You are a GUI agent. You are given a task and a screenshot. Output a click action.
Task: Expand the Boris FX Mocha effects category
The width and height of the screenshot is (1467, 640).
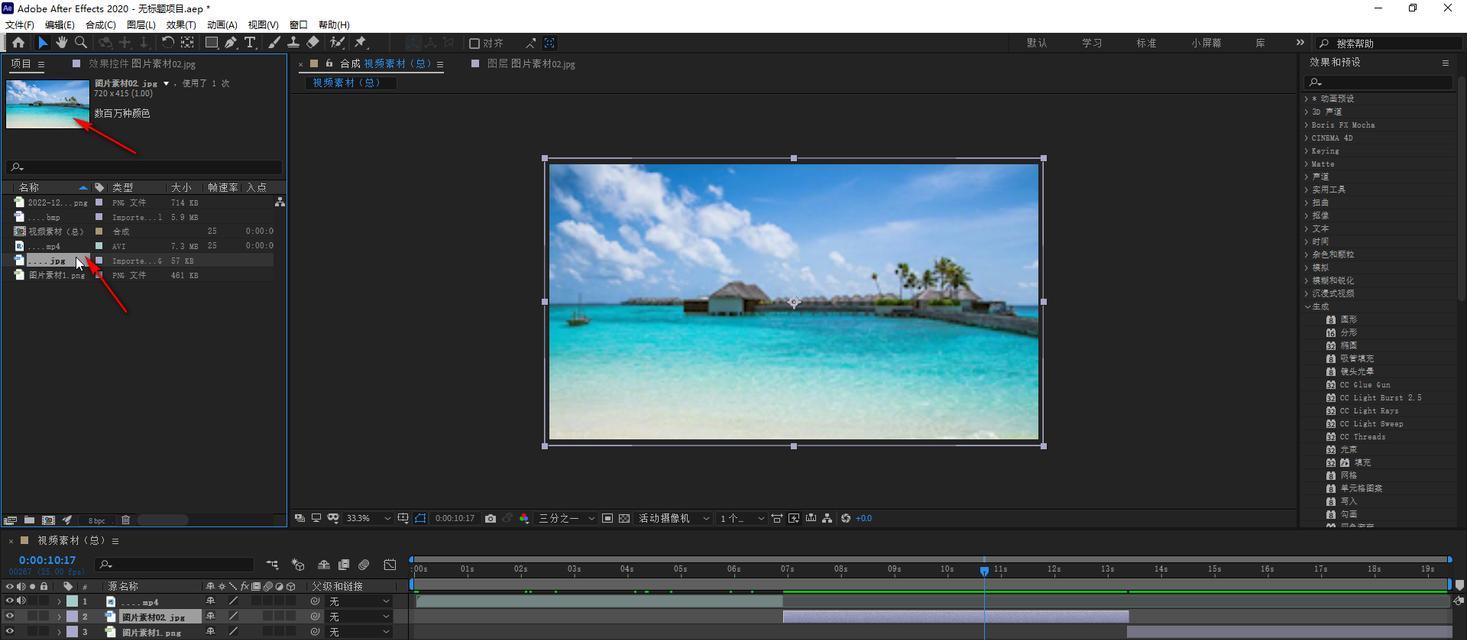[1306, 125]
